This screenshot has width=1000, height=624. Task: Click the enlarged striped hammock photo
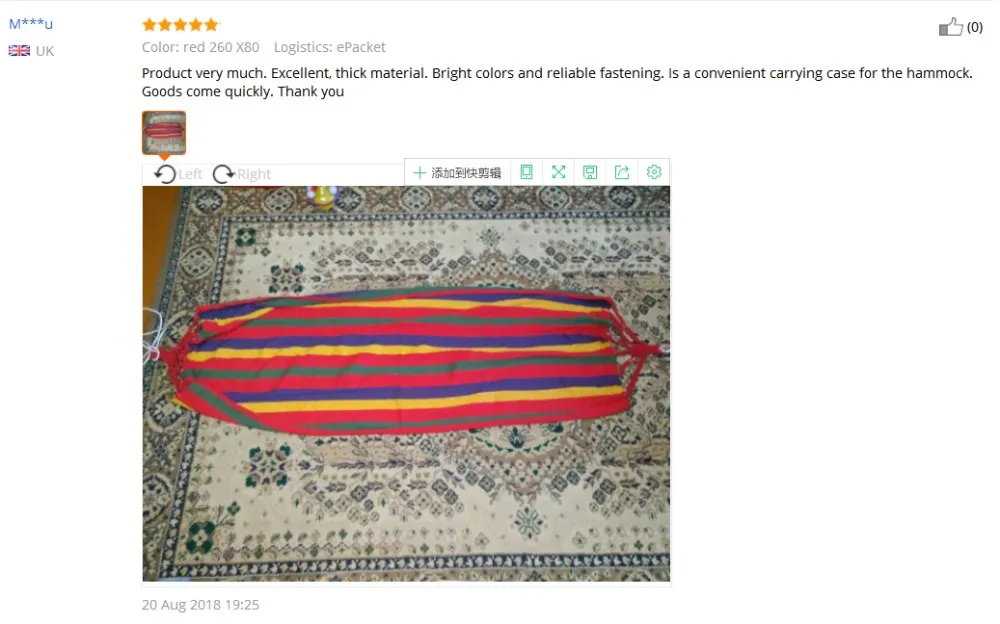click(406, 383)
